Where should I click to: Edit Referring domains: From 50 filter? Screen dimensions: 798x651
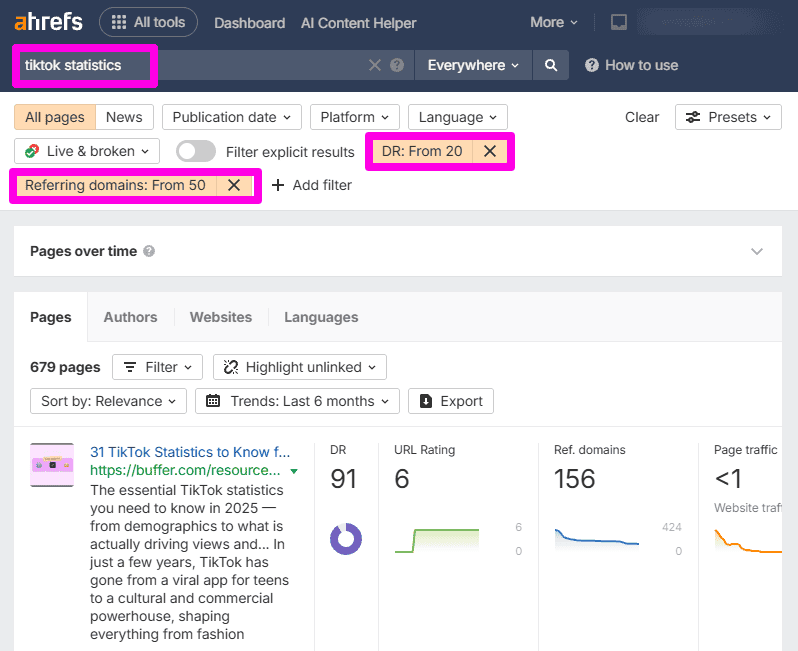116,185
